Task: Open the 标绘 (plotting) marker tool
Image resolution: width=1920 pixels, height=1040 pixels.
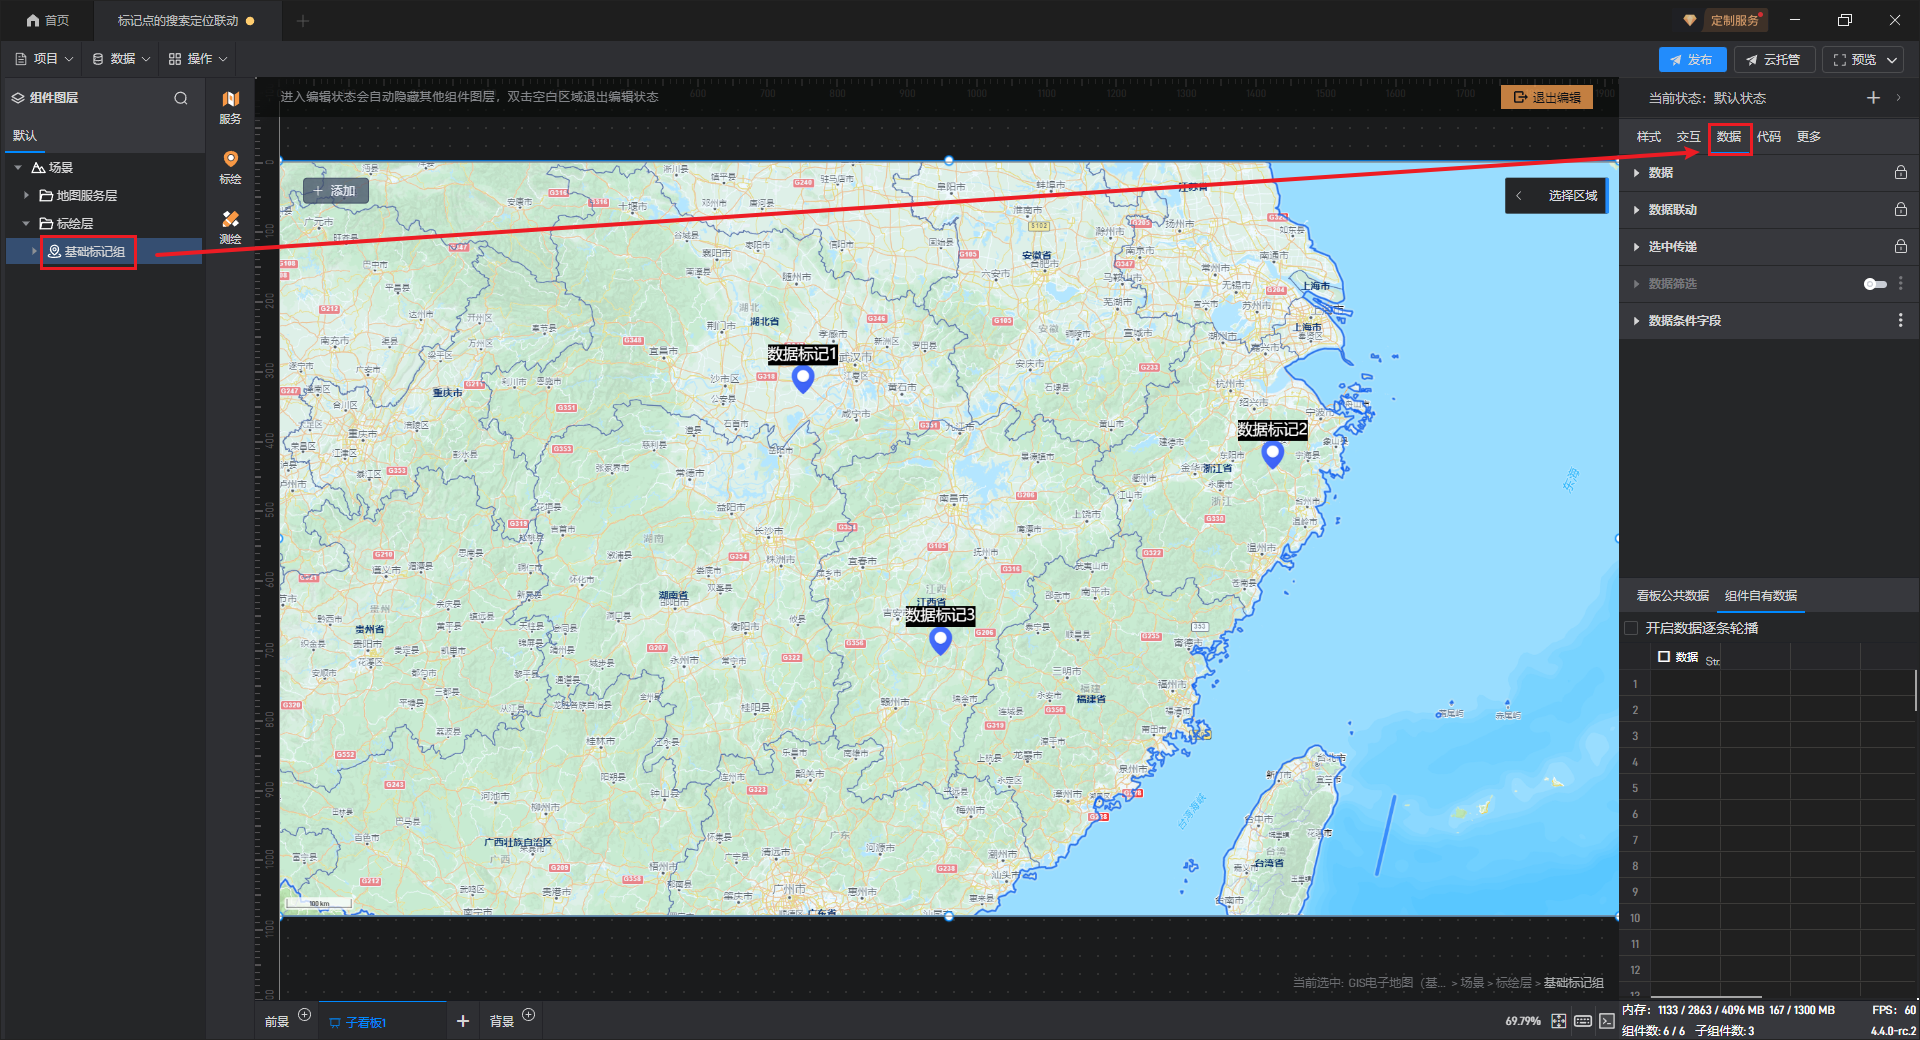Action: coord(230,167)
